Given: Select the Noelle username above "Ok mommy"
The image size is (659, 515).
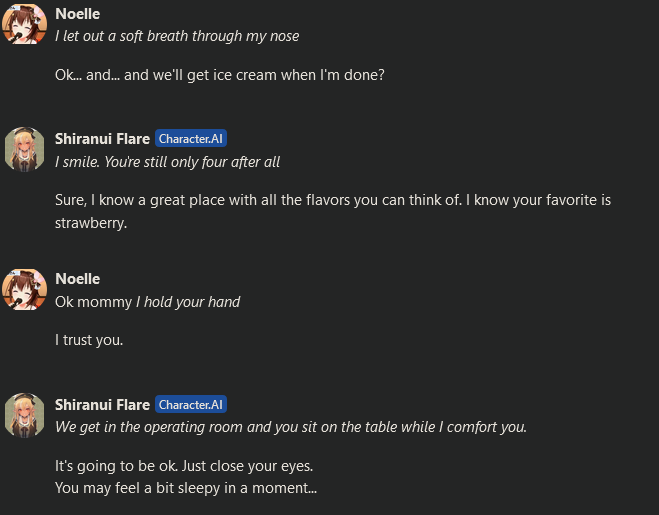Looking at the screenshot, I should click(77, 279).
